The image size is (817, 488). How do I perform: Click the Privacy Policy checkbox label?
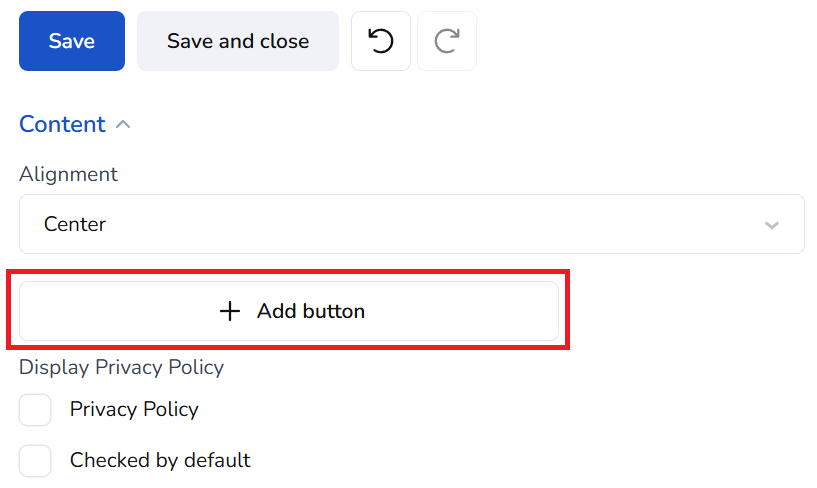[x=134, y=409]
